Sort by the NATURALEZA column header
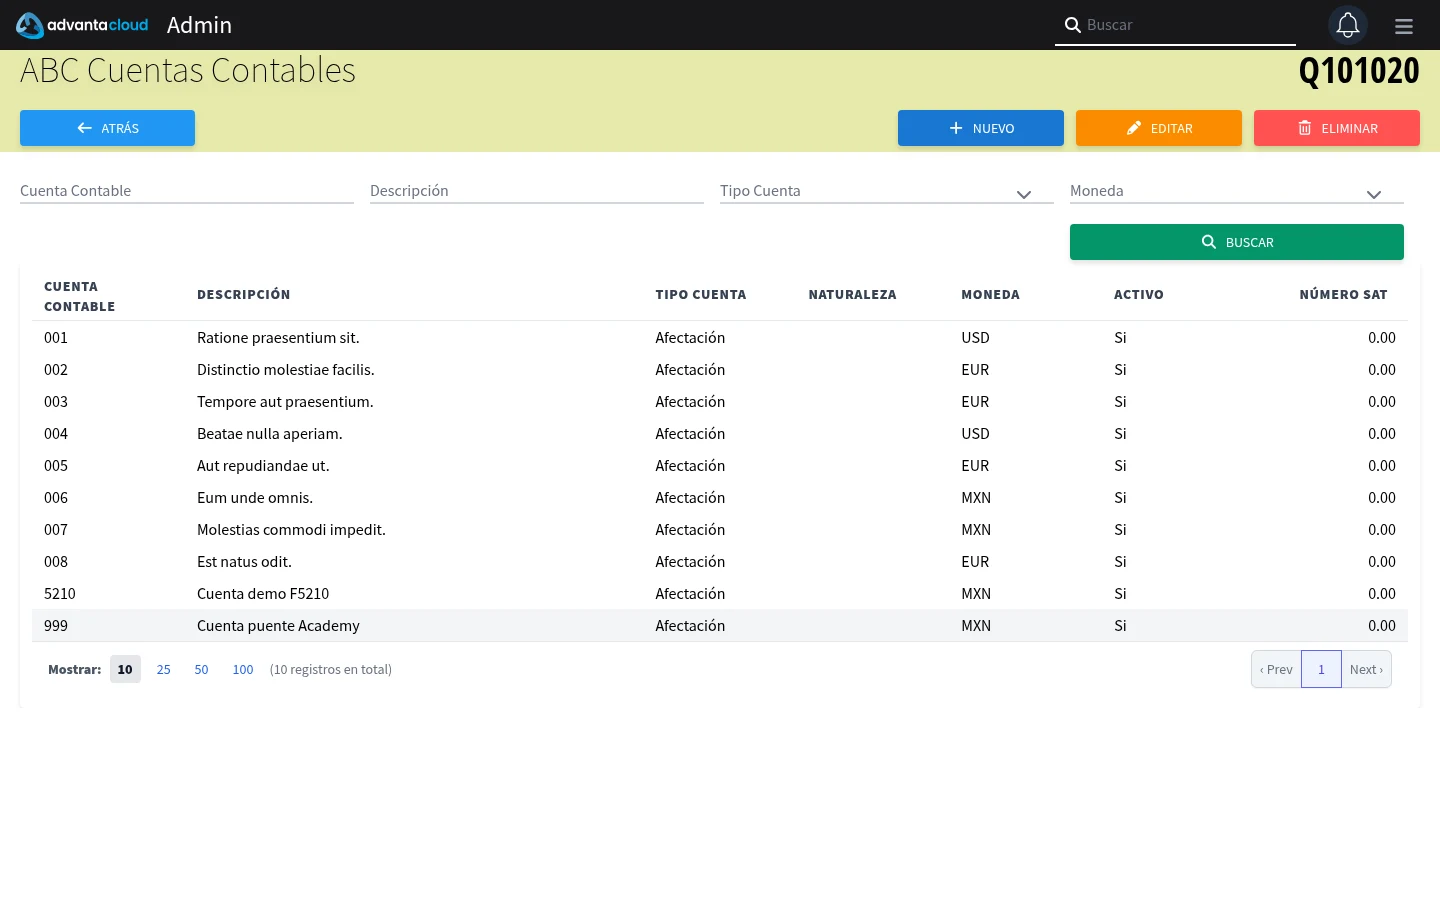1440x900 pixels. pyautogui.click(x=852, y=295)
